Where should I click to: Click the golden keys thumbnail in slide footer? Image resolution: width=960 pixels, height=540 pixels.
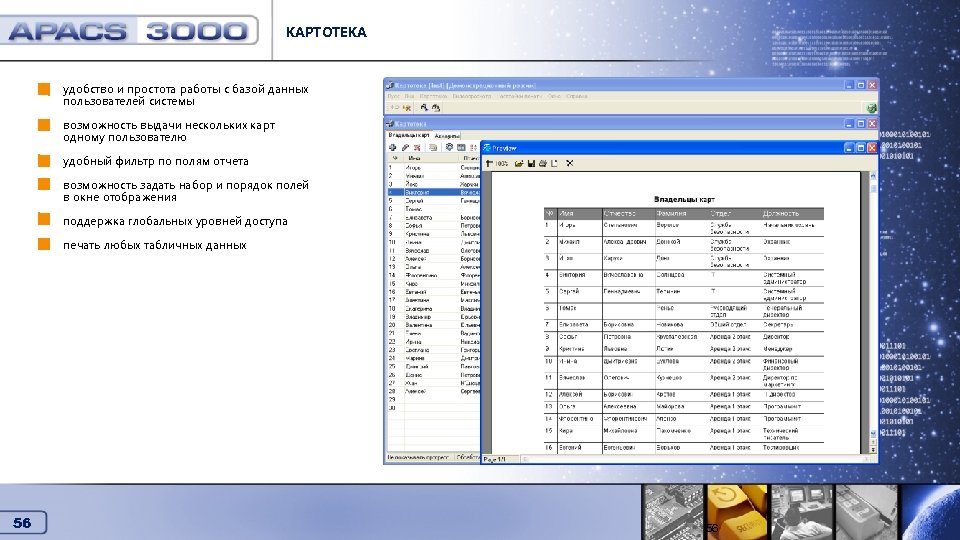pyautogui.click(x=738, y=512)
